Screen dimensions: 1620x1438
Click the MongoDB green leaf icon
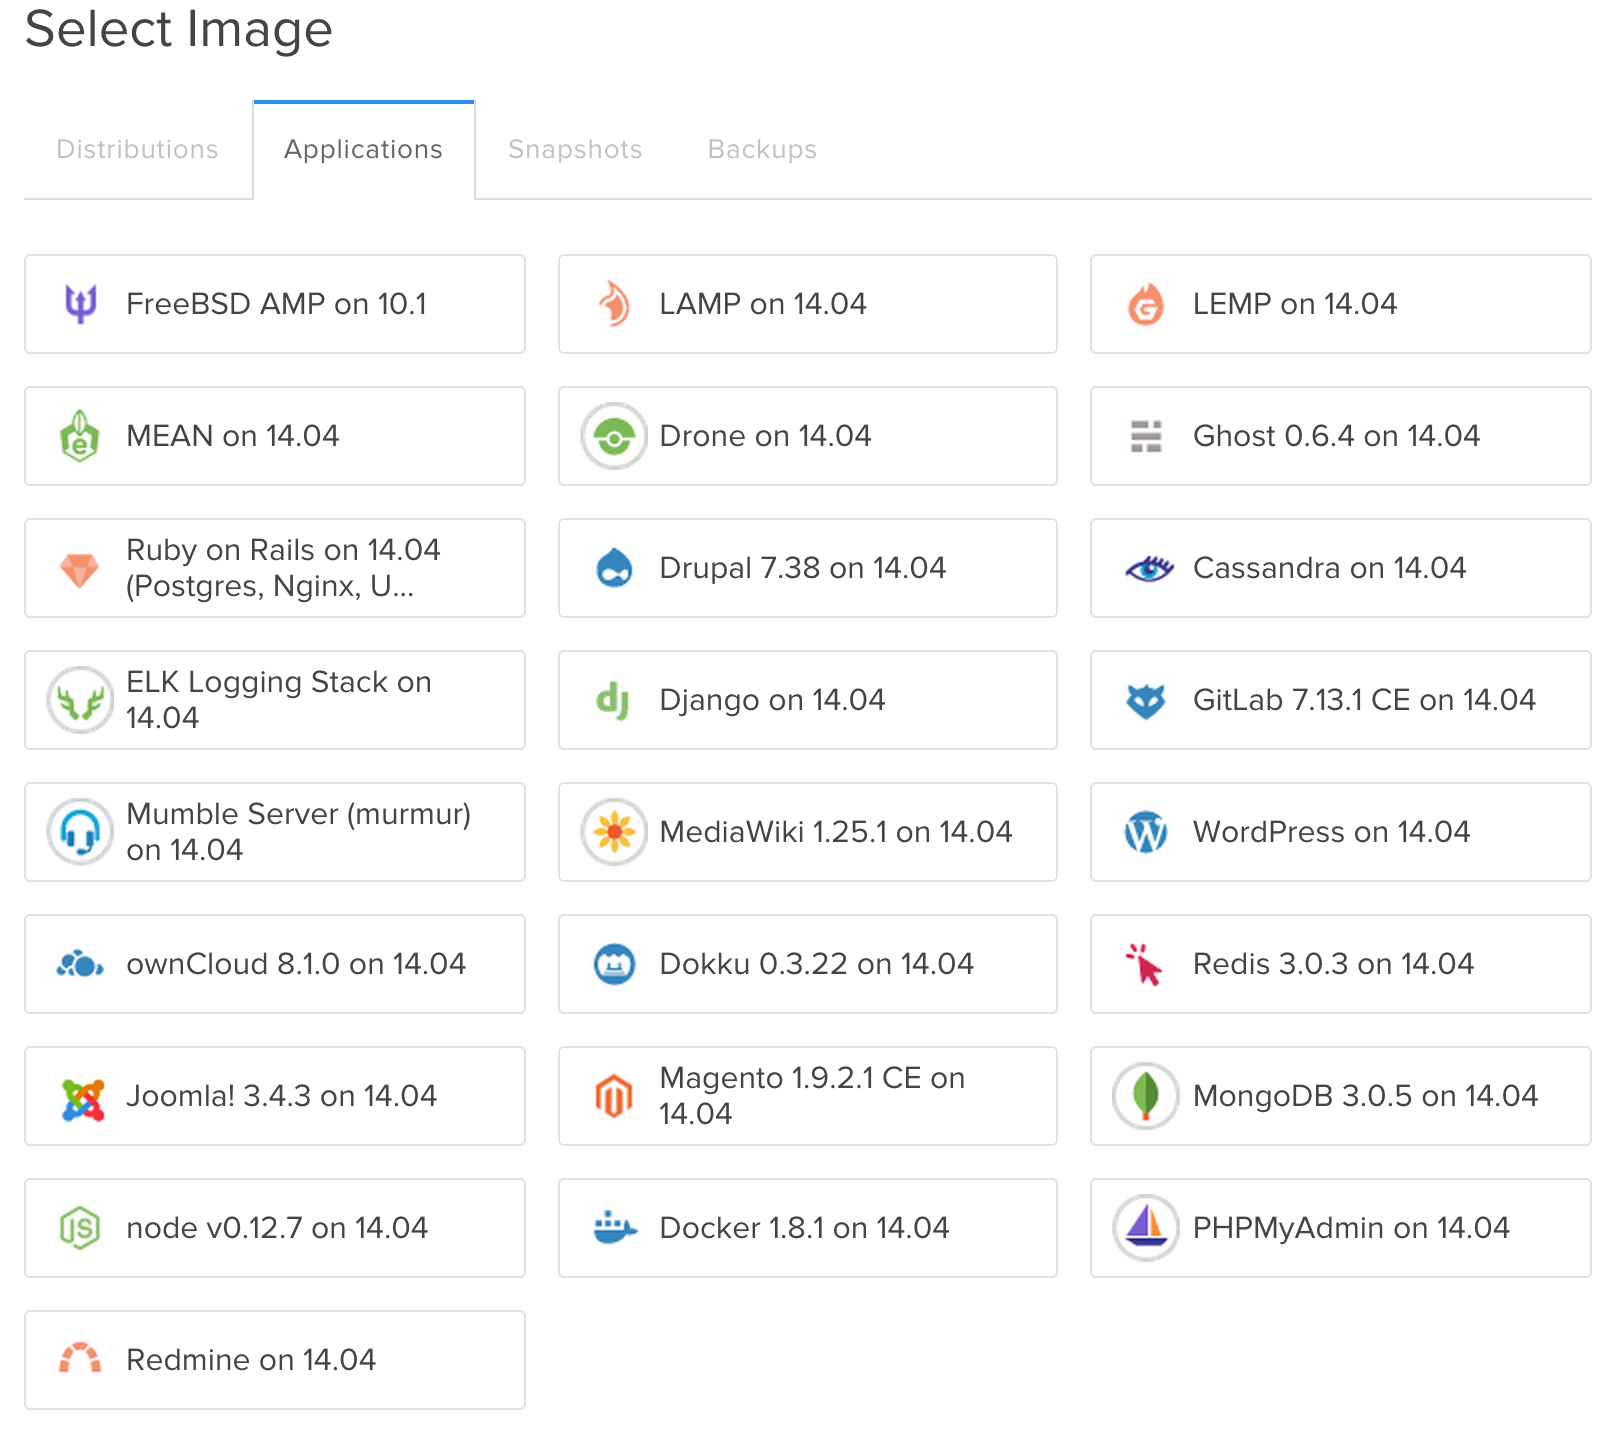click(1146, 1096)
